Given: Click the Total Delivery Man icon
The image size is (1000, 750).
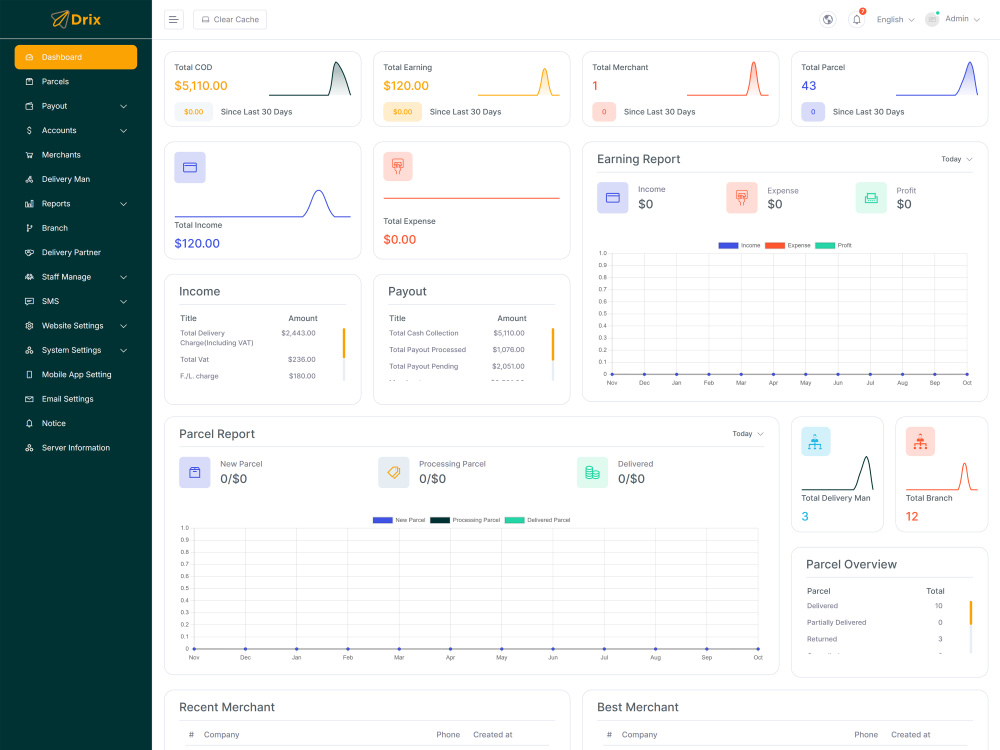Looking at the screenshot, I should click(816, 441).
